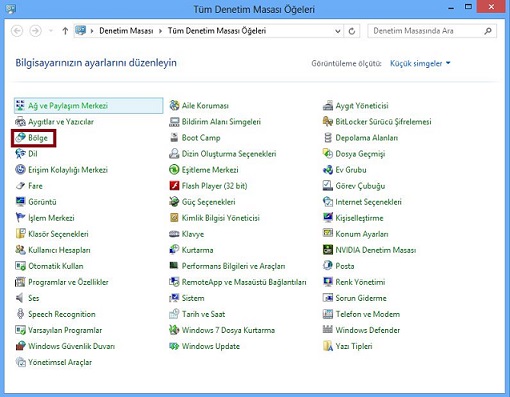Viewport: 510px width, 397px height.
Task: Click the Klavye keyboard icon
Action: [174, 234]
